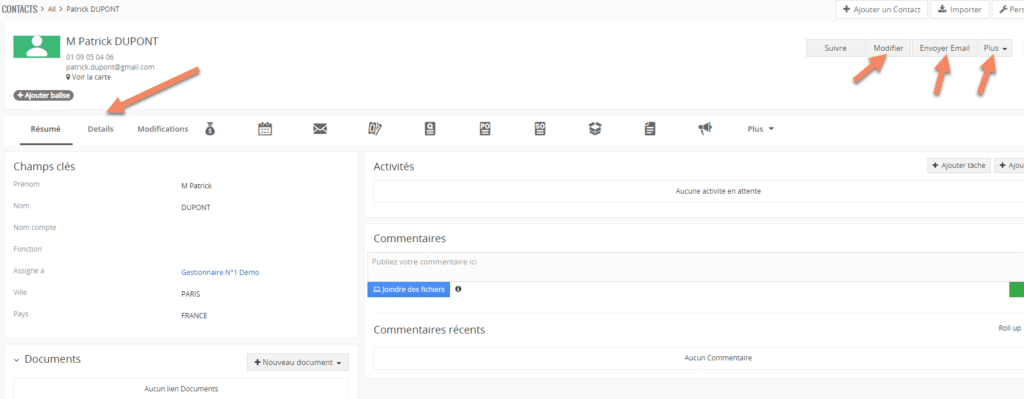1024x399 pixels.
Task: Open the Nouveau document dropdown
Action: coord(298,362)
